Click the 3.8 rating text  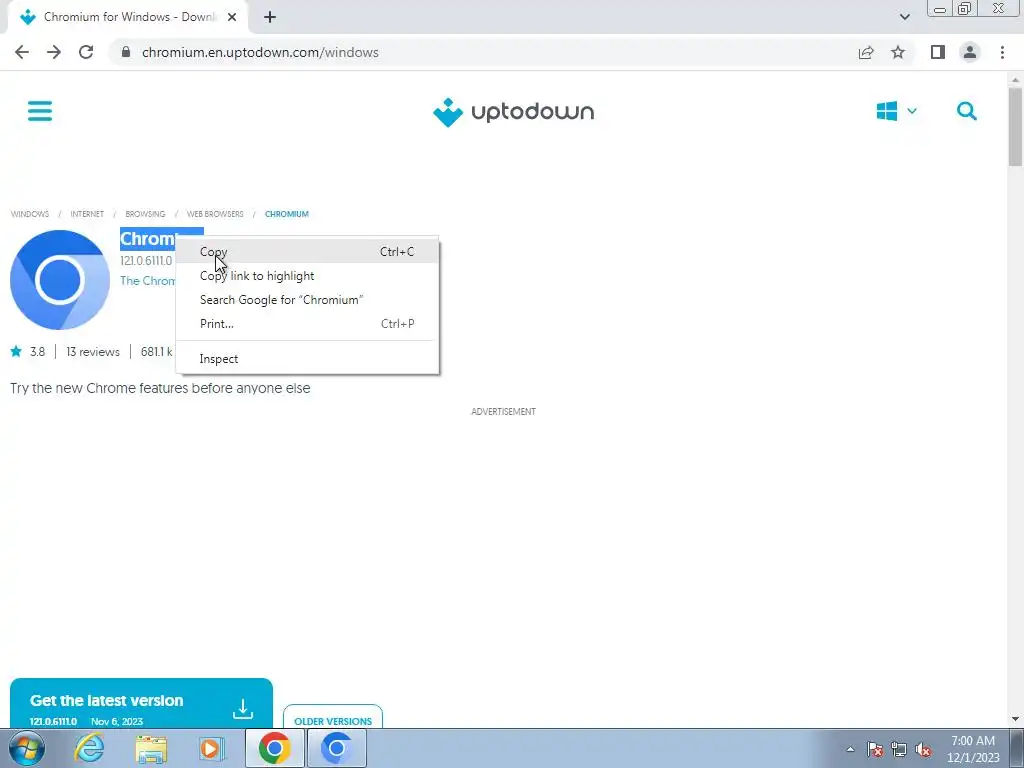(37, 351)
